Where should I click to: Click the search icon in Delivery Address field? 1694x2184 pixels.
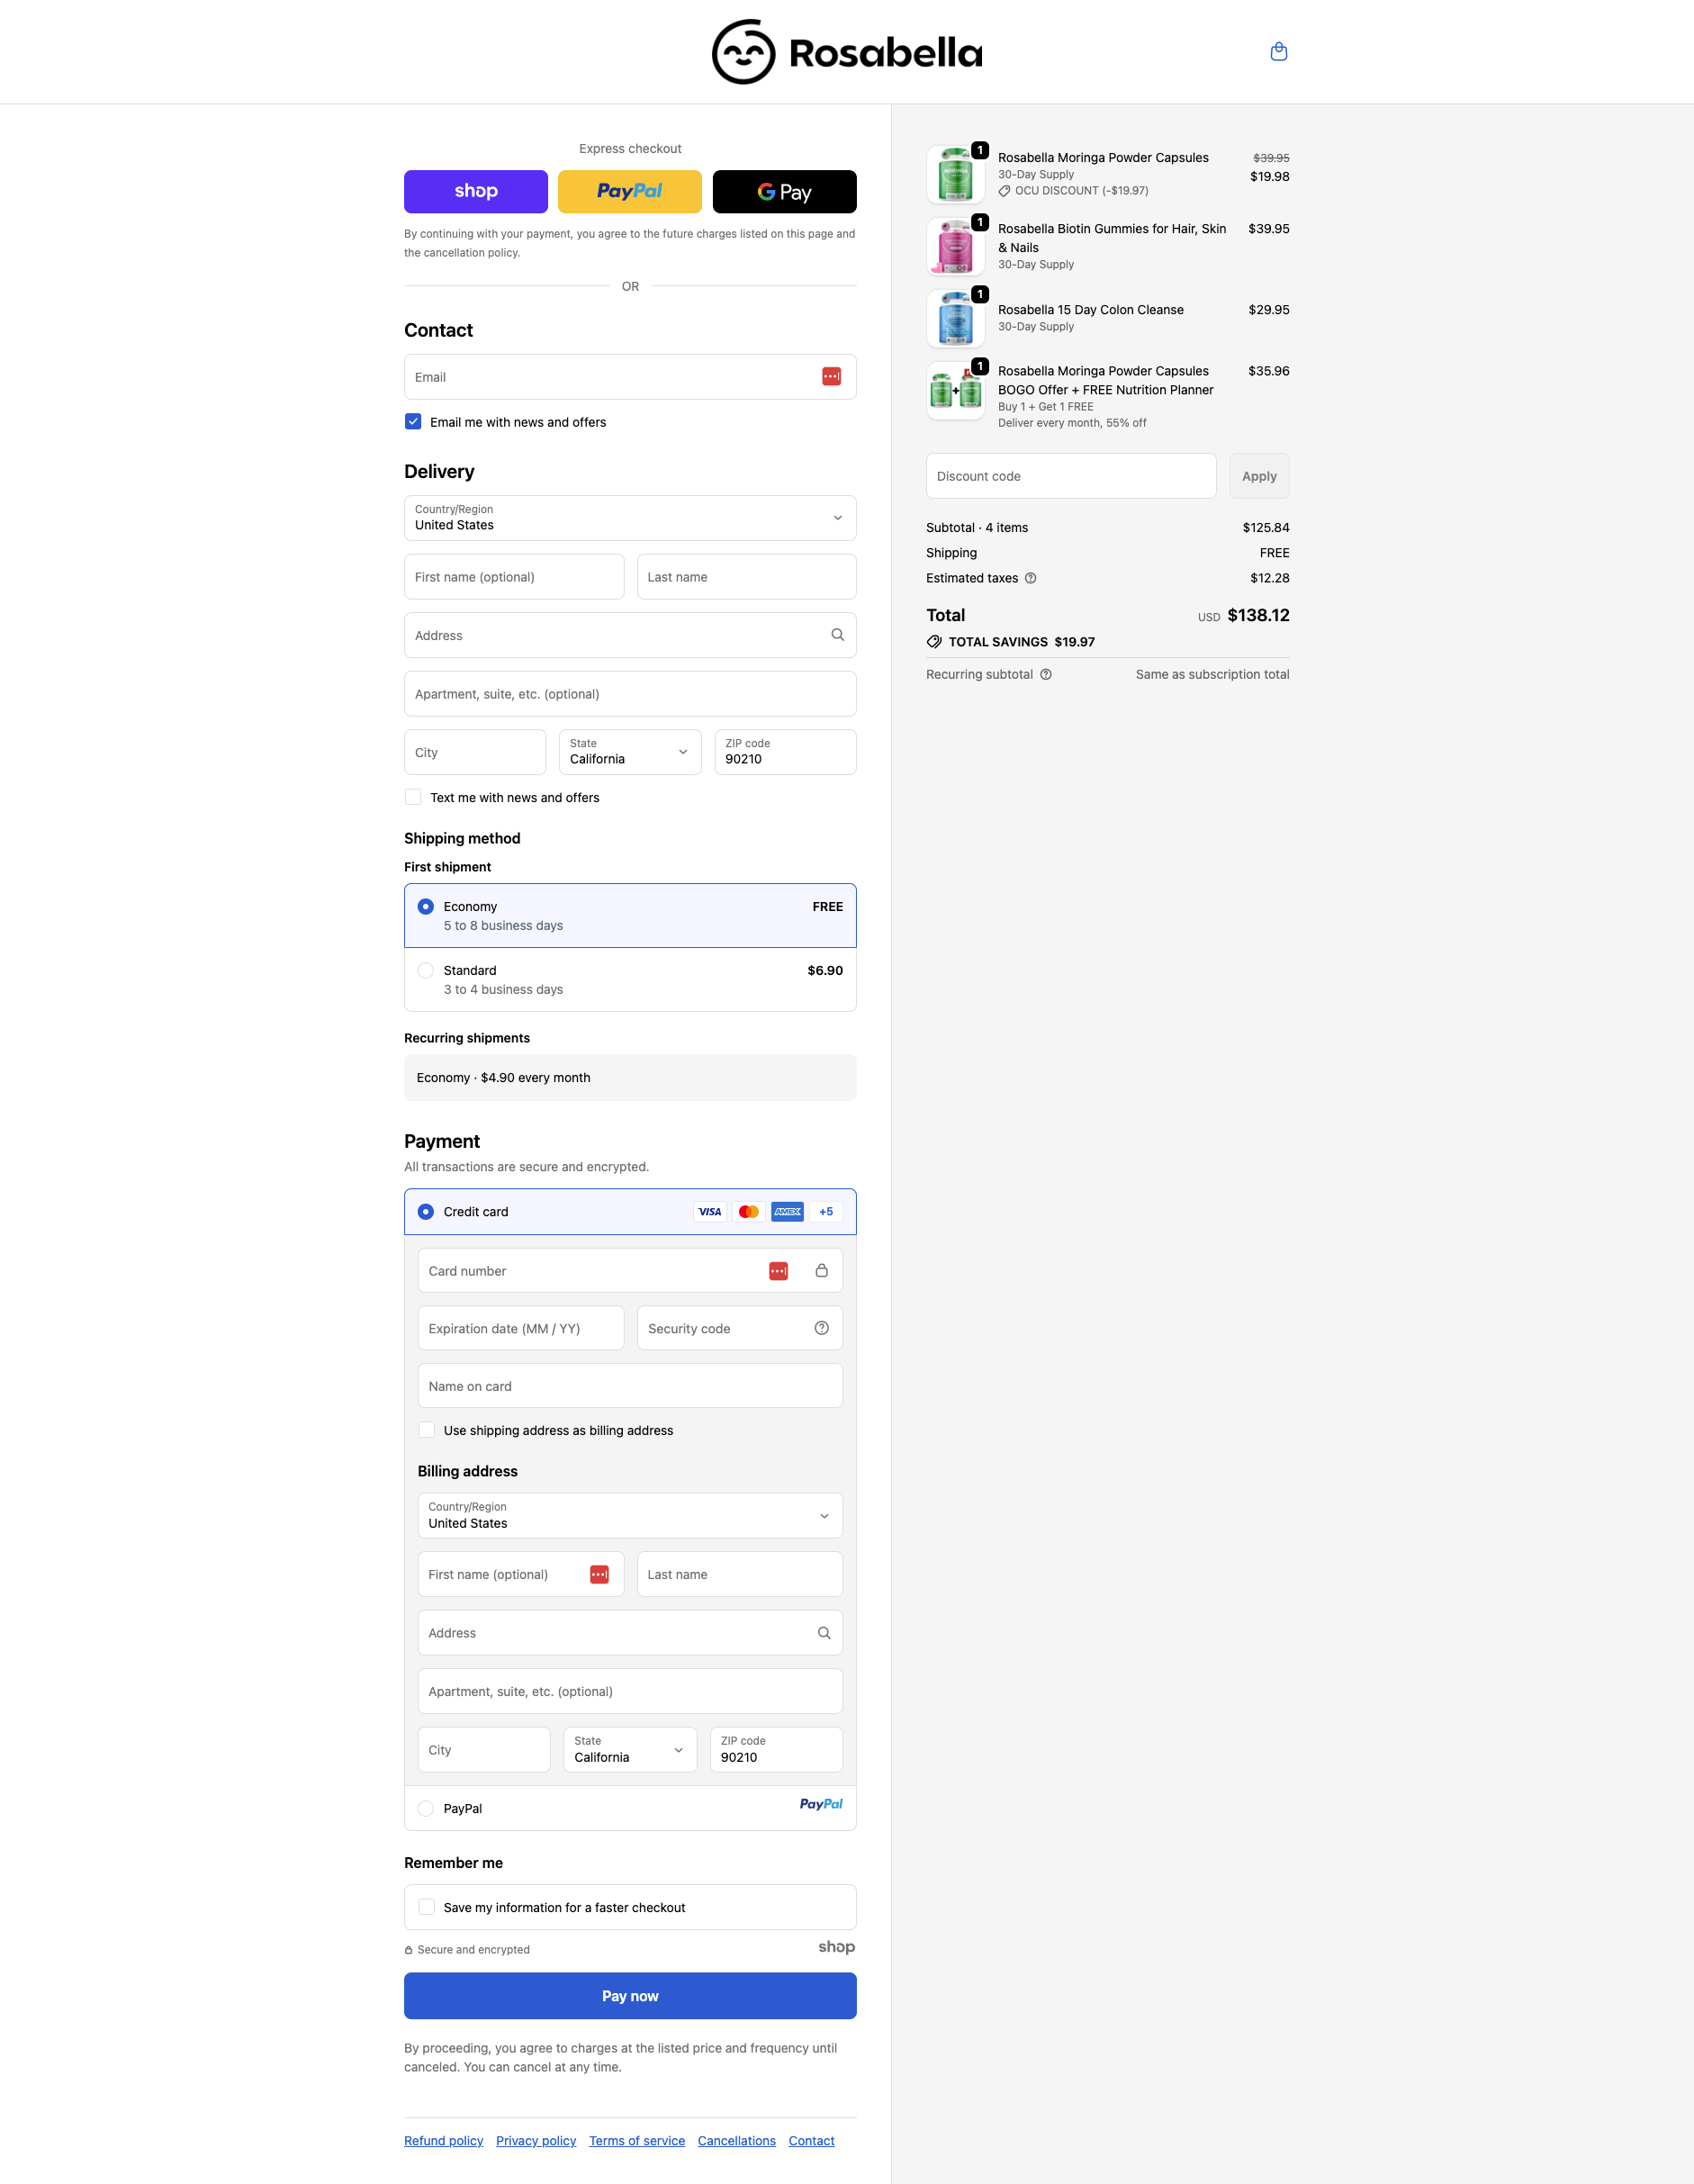tap(837, 635)
